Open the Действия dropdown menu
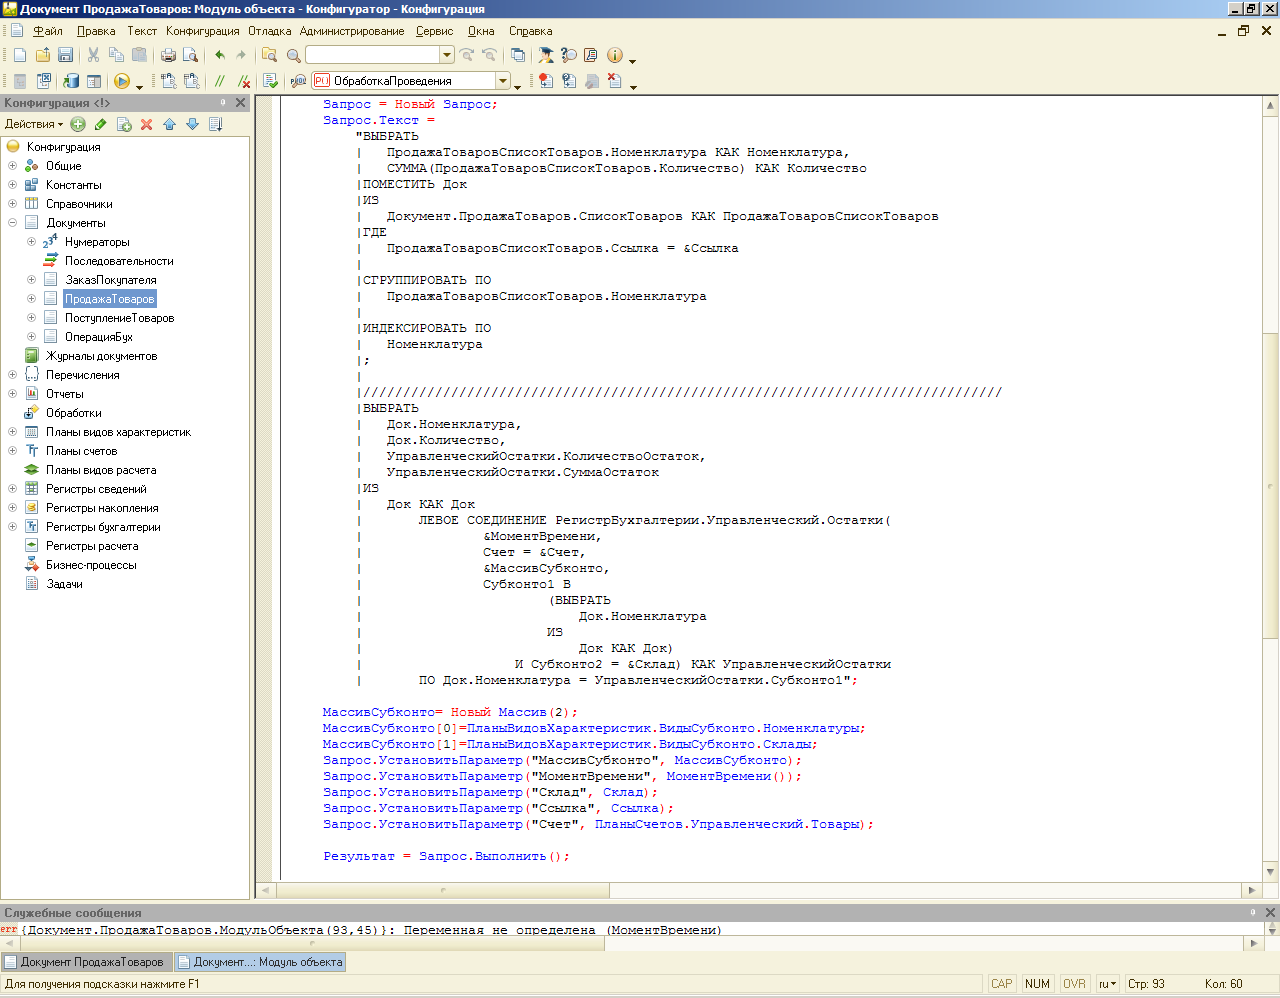 point(33,124)
